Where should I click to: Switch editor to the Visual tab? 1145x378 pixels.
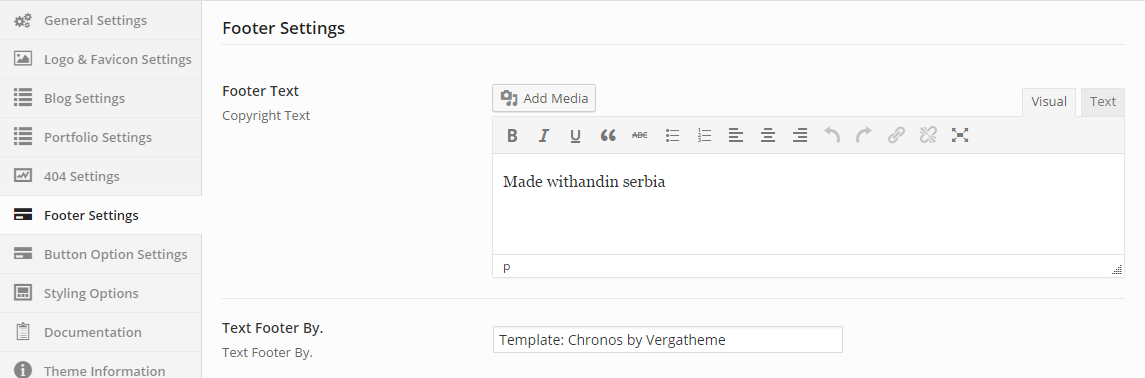click(x=1049, y=102)
